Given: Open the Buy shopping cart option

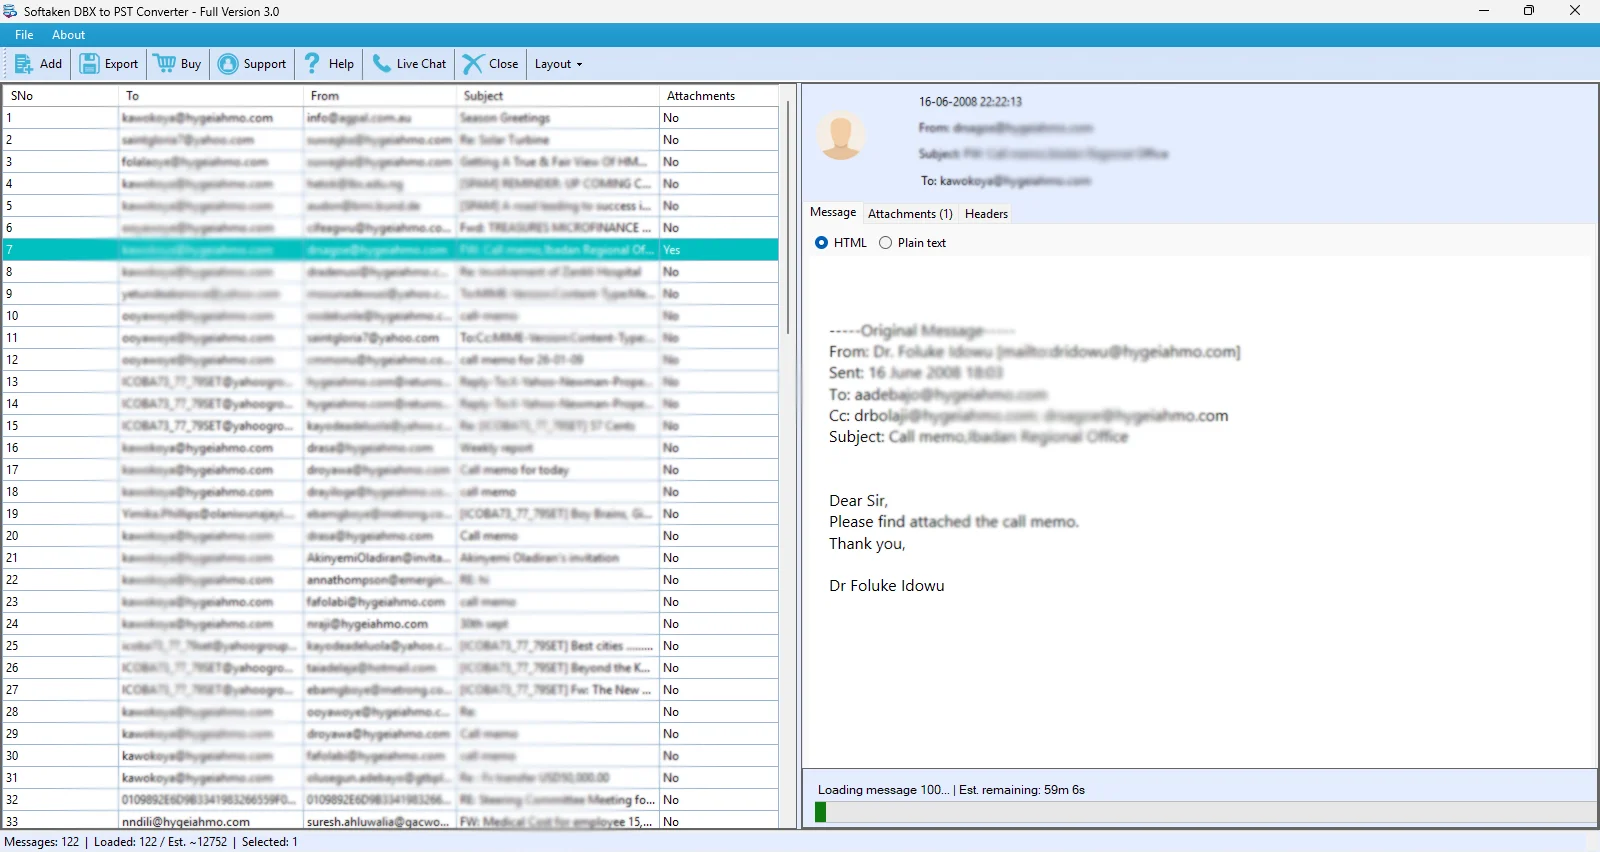Looking at the screenshot, I should [x=178, y=64].
